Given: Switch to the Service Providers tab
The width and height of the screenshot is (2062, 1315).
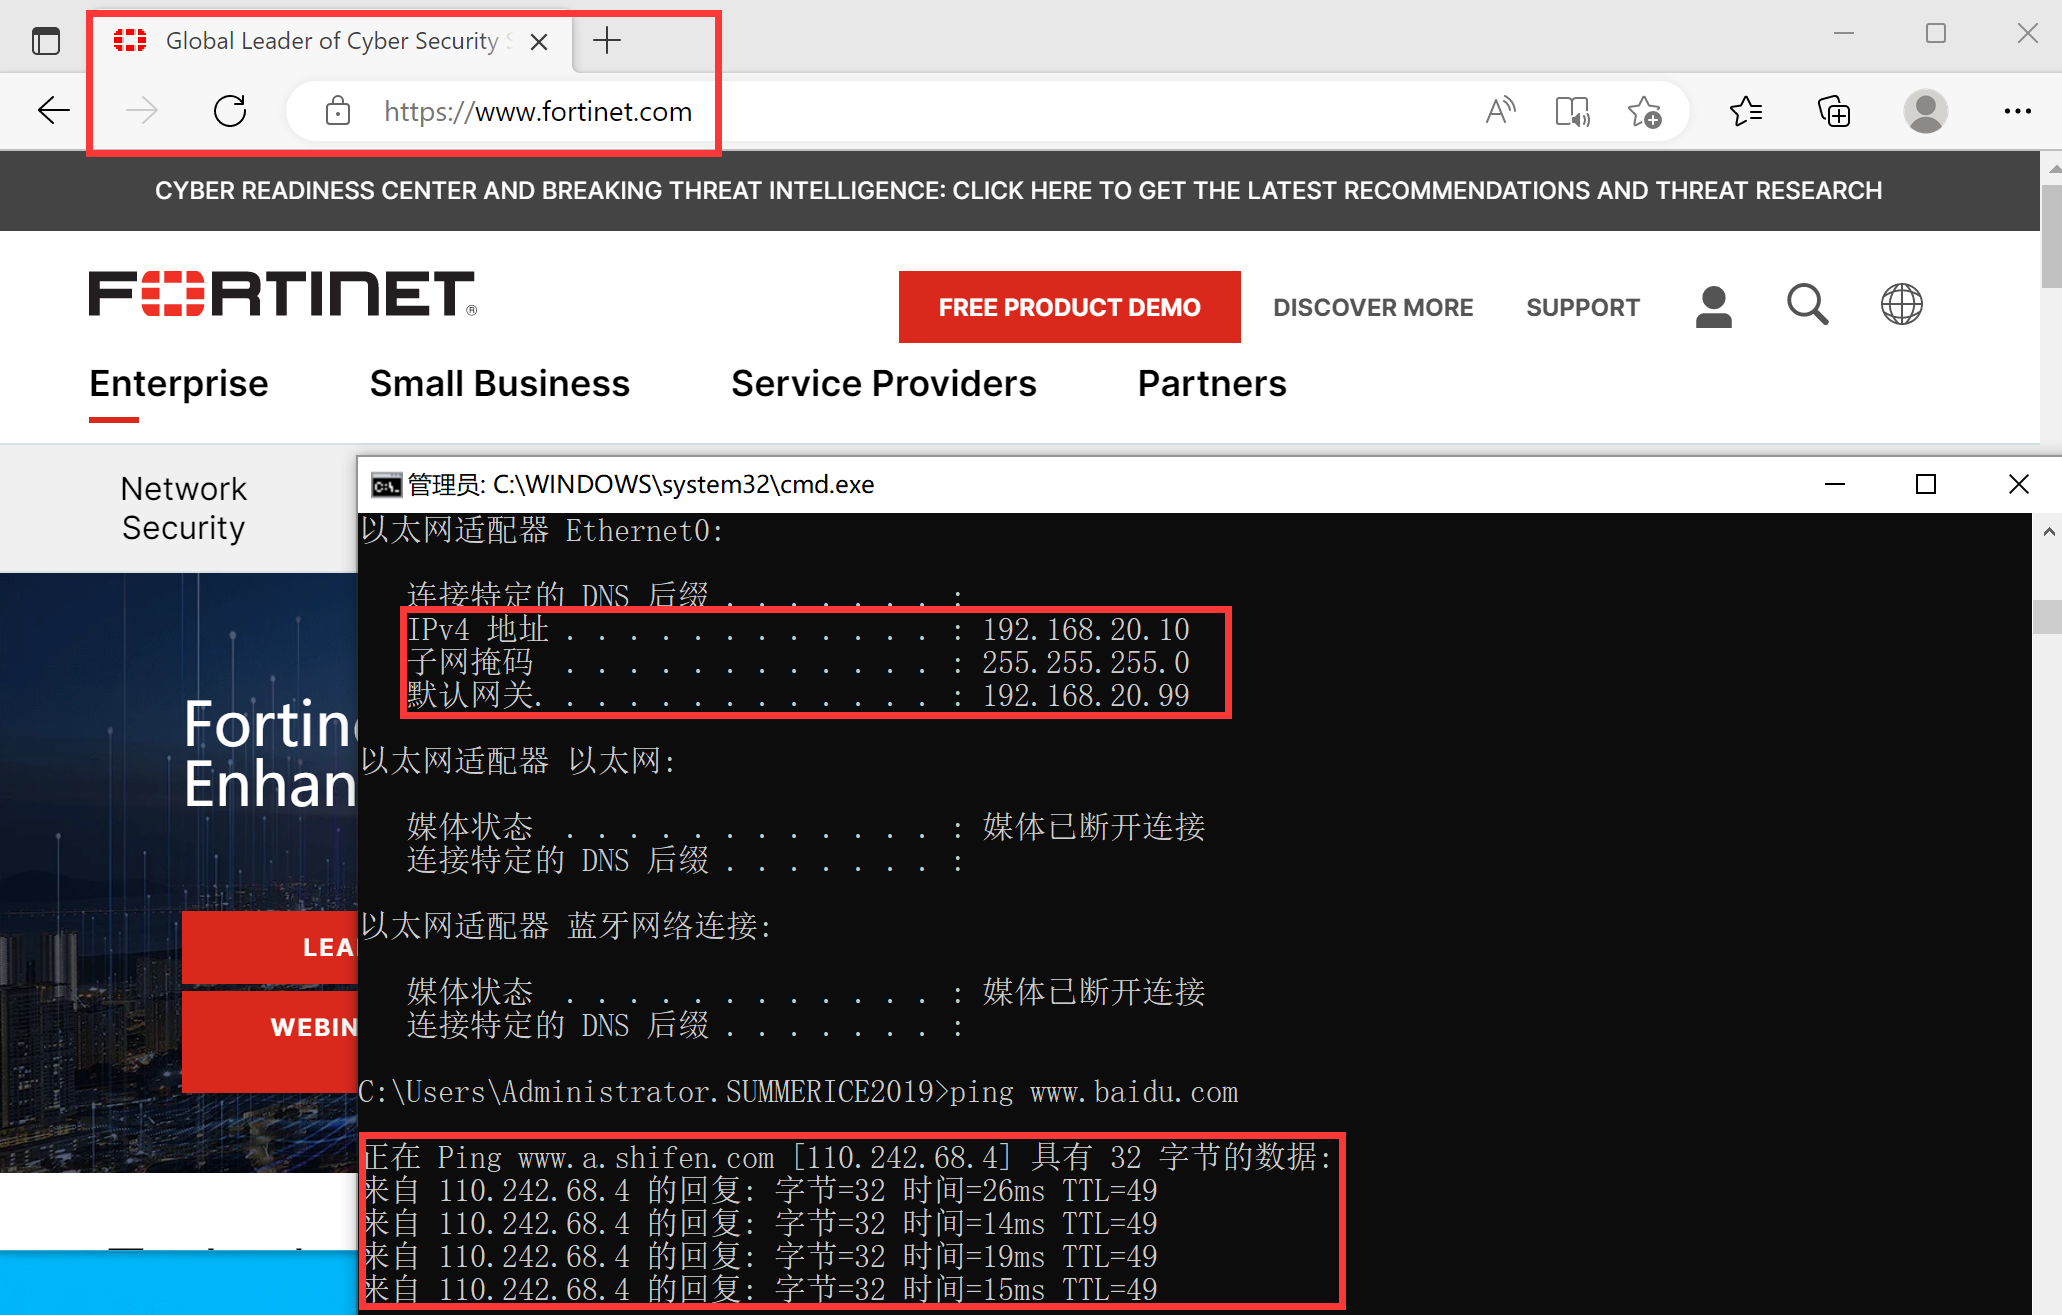Looking at the screenshot, I should [883, 384].
